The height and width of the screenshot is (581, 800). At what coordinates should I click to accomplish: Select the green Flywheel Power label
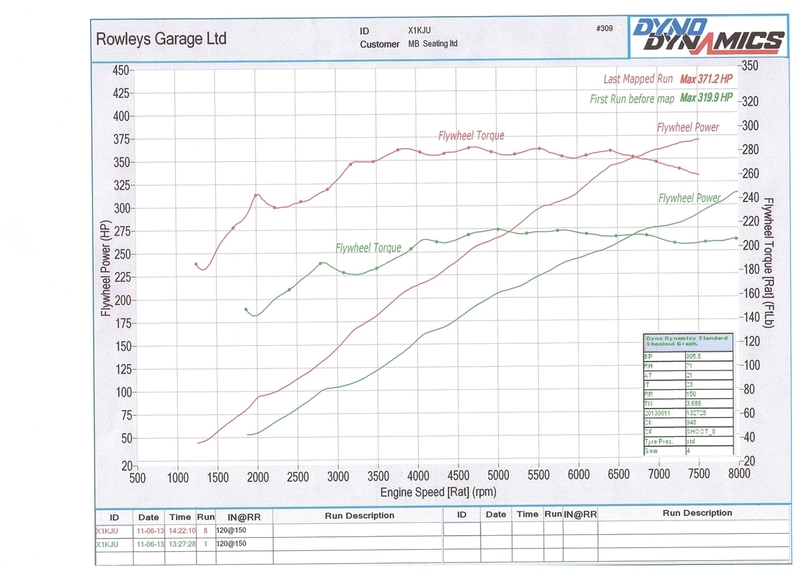pos(688,198)
